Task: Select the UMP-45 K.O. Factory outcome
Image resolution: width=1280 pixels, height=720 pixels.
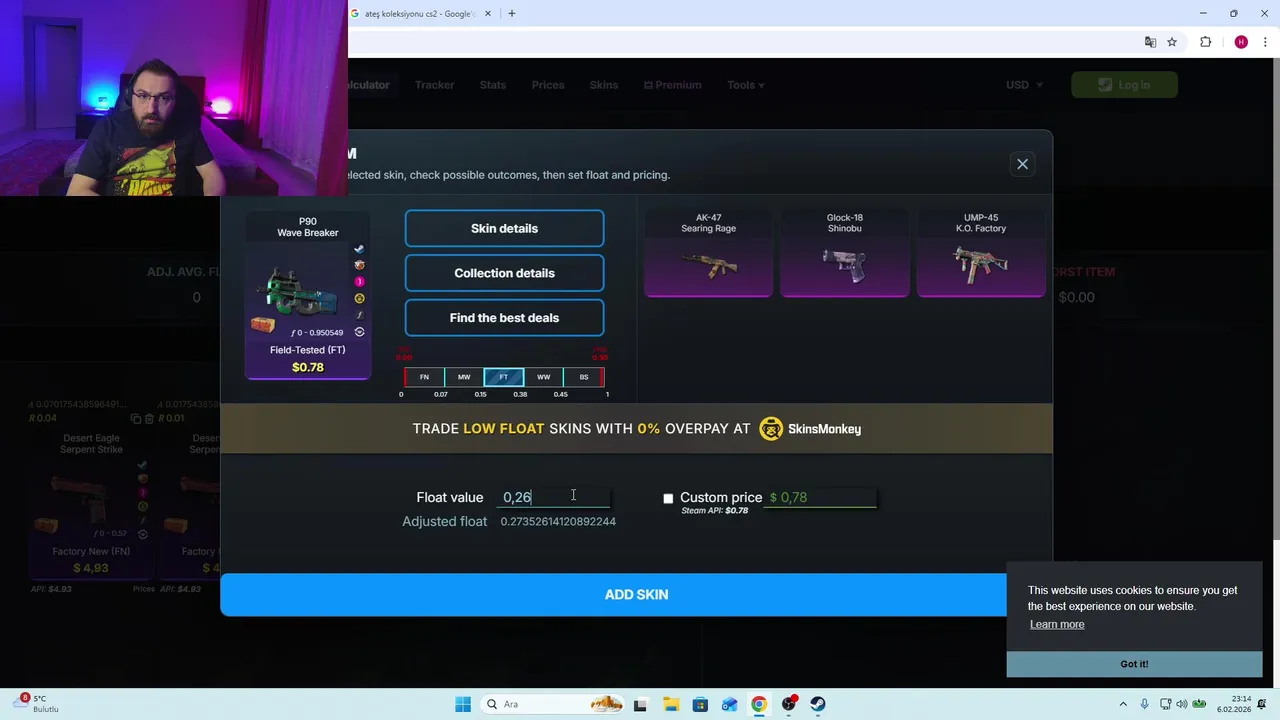Action: click(981, 253)
